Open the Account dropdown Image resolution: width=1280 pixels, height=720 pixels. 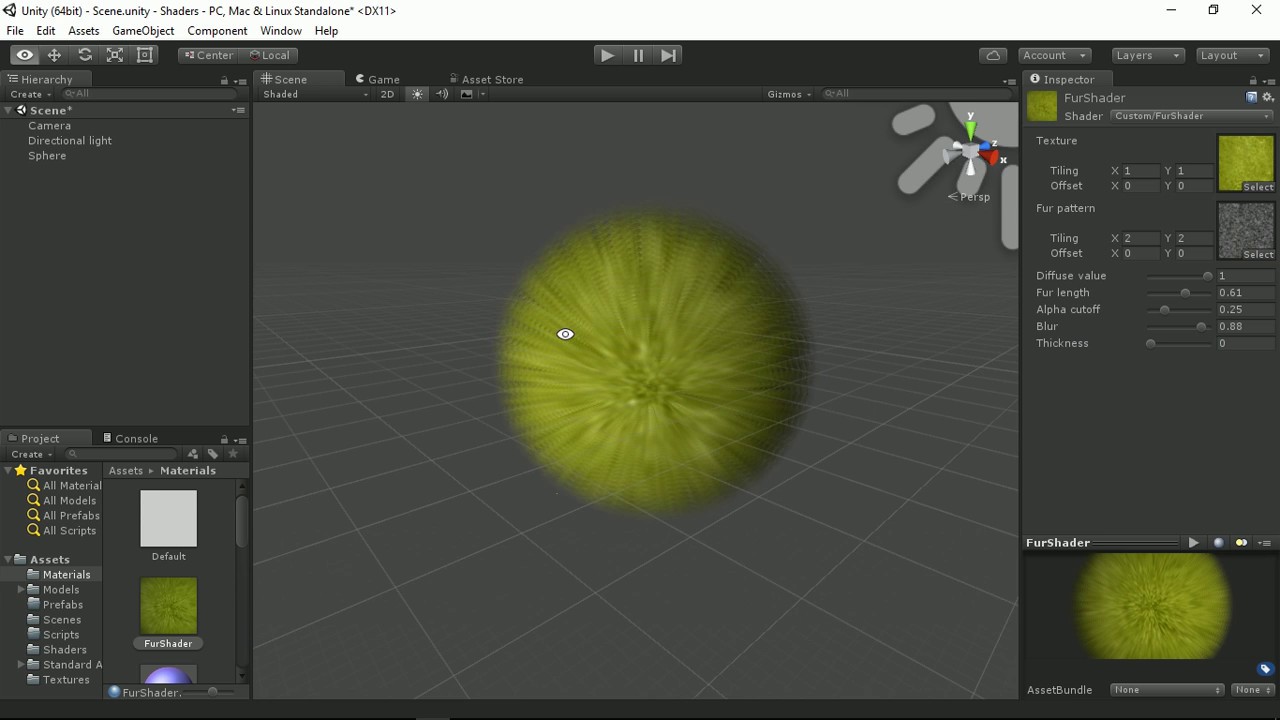1055,55
